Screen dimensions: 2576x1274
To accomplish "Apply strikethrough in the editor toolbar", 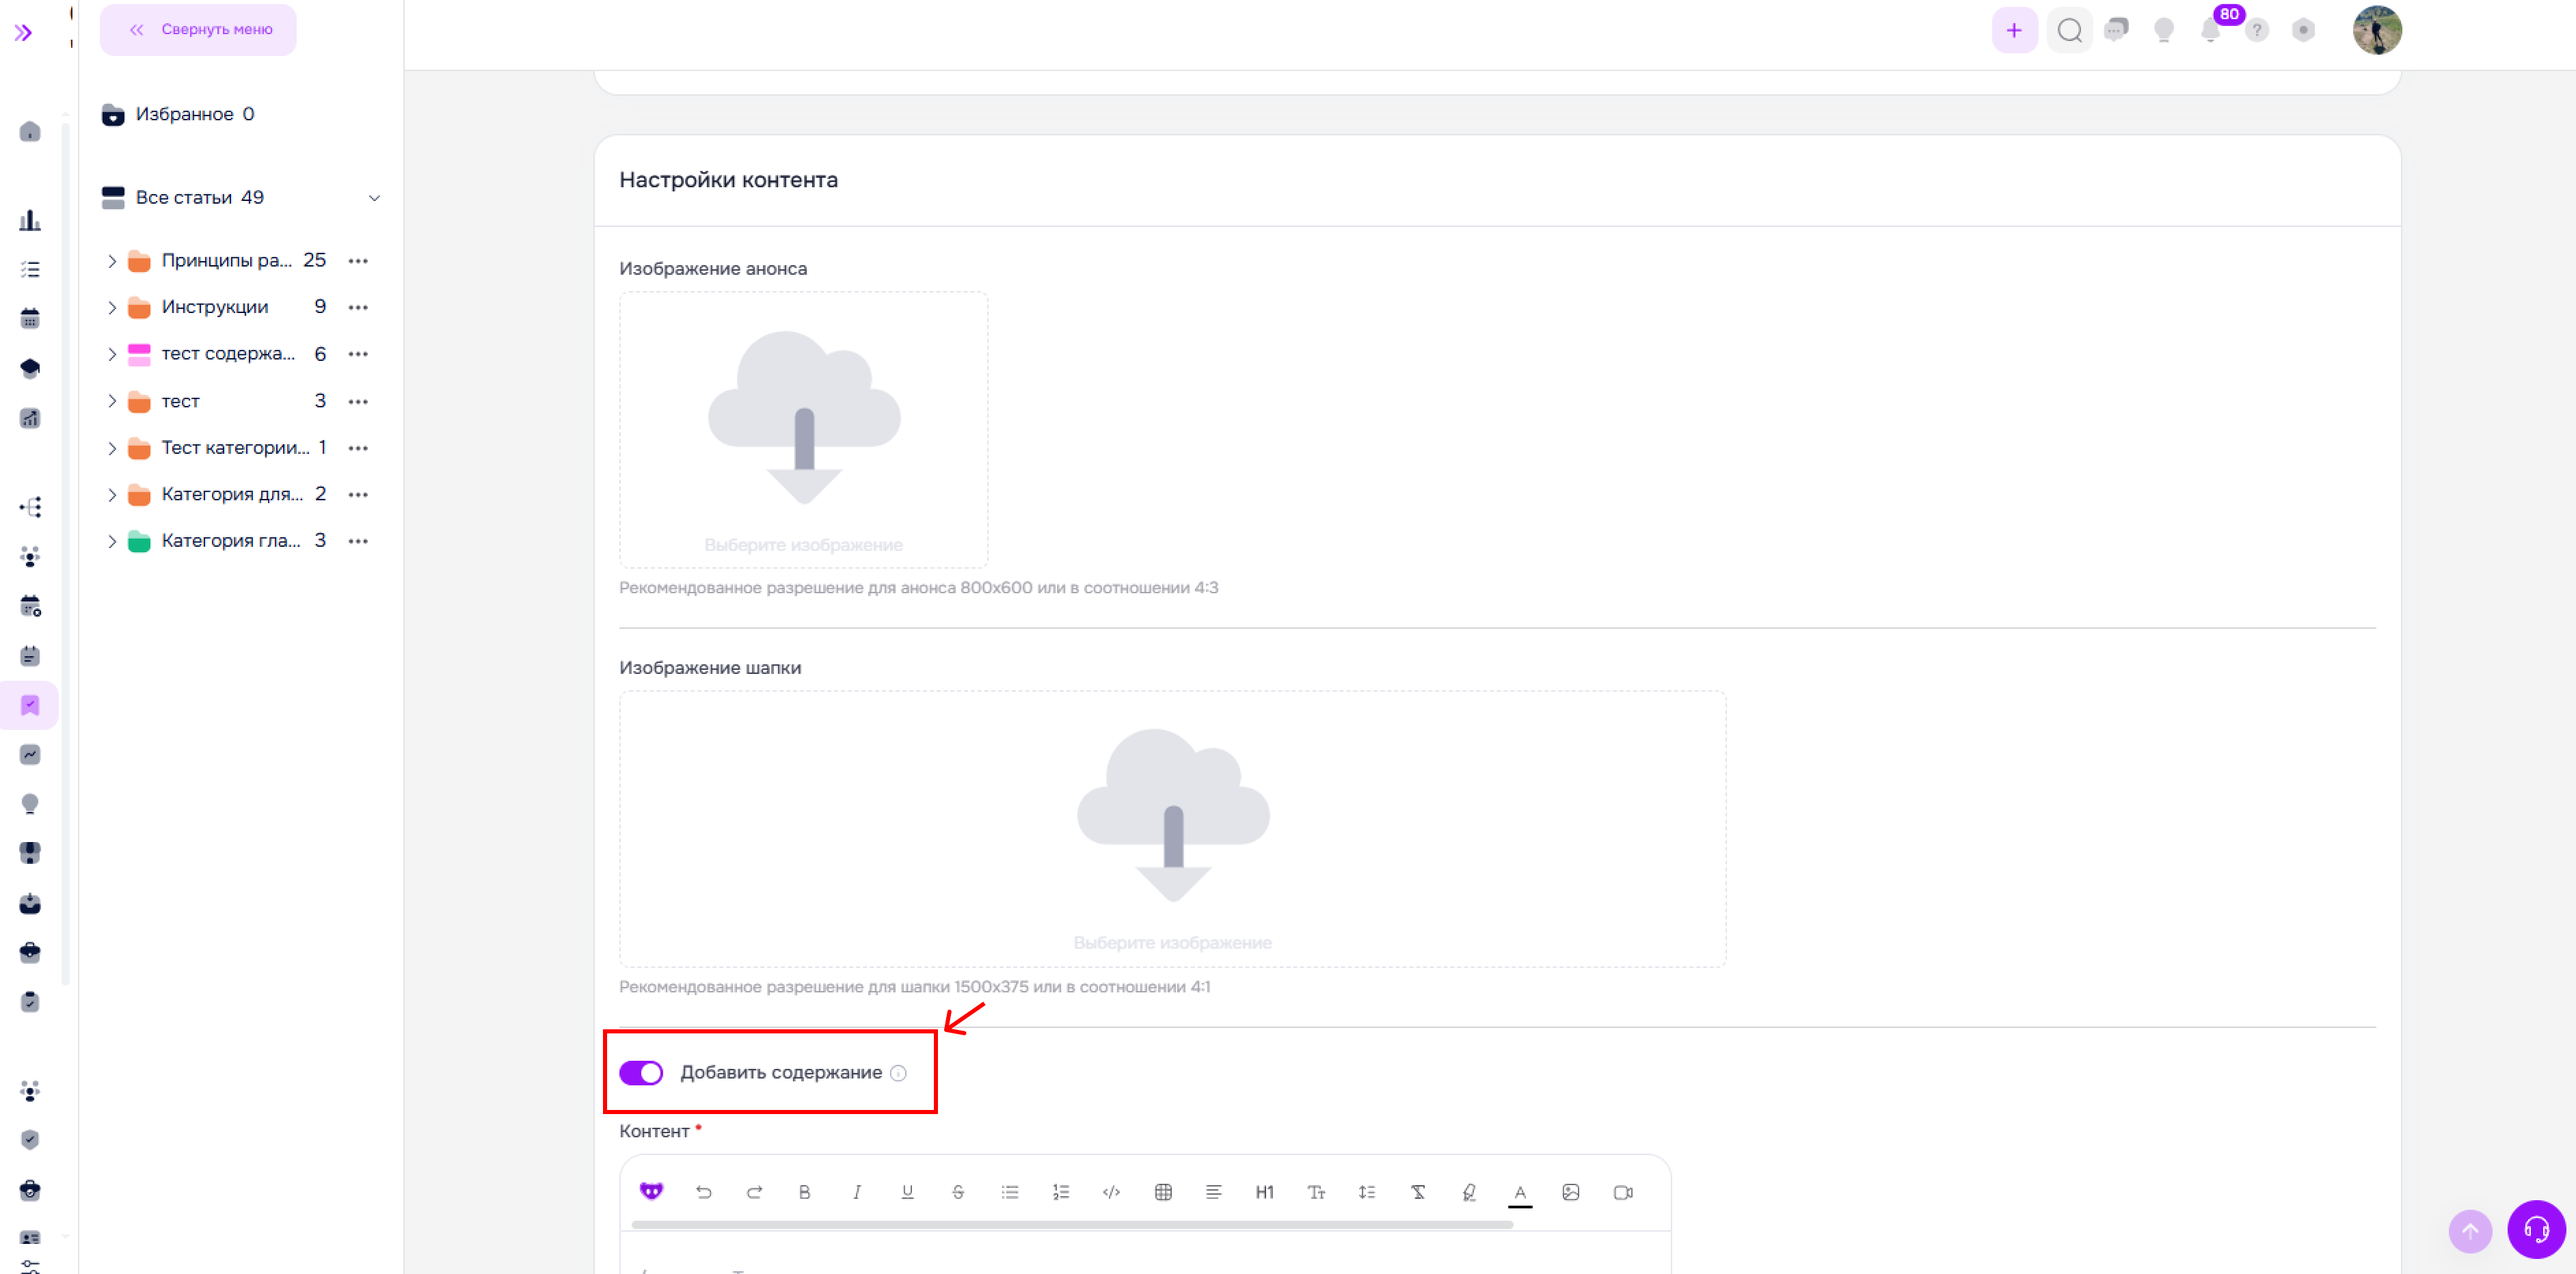I will point(958,1192).
